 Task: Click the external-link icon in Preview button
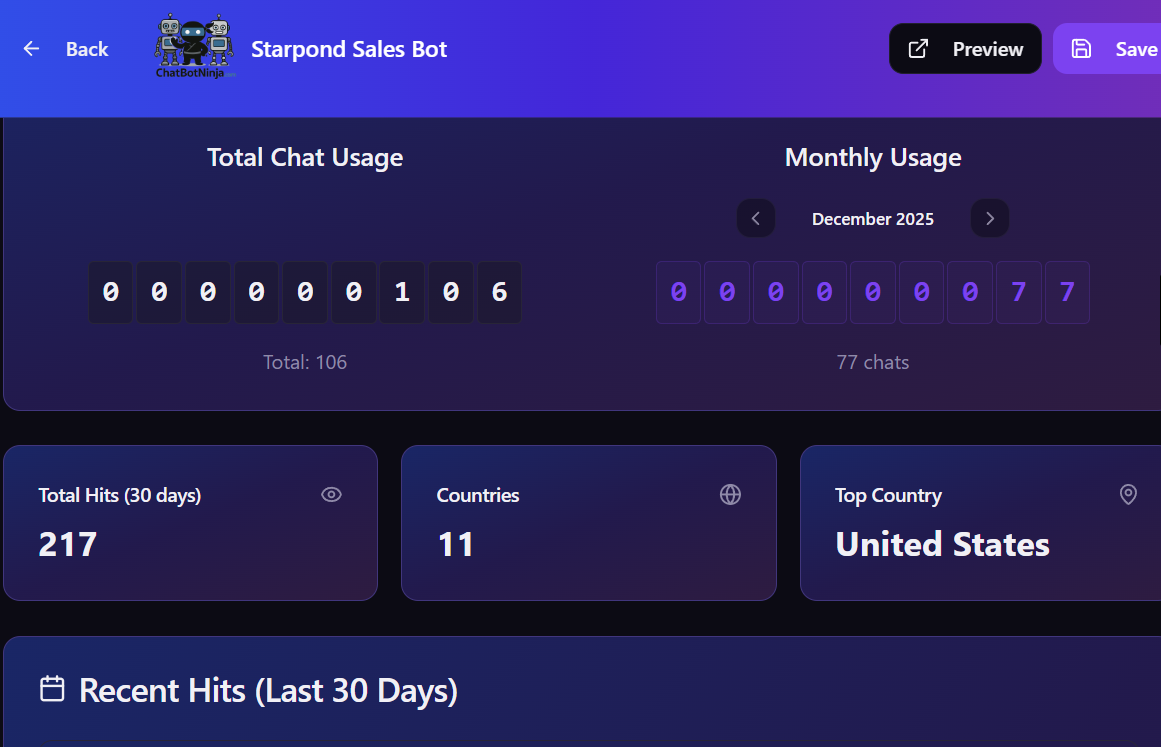coord(918,49)
